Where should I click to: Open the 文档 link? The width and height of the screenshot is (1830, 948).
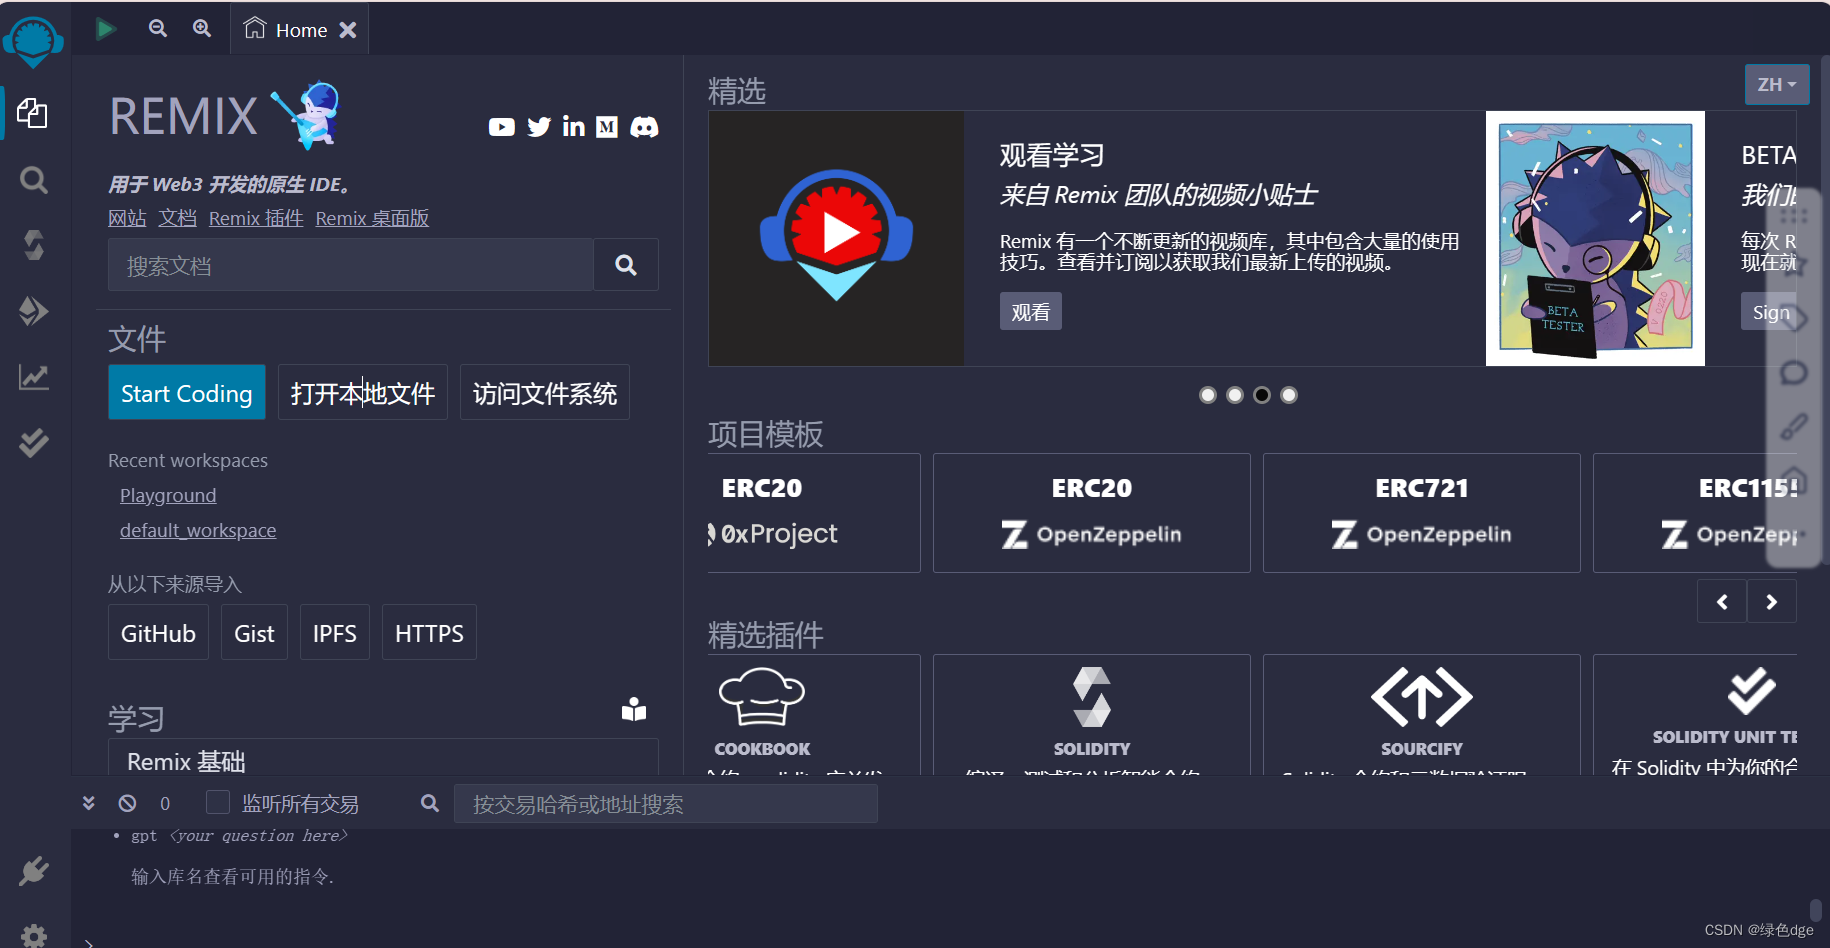[177, 218]
